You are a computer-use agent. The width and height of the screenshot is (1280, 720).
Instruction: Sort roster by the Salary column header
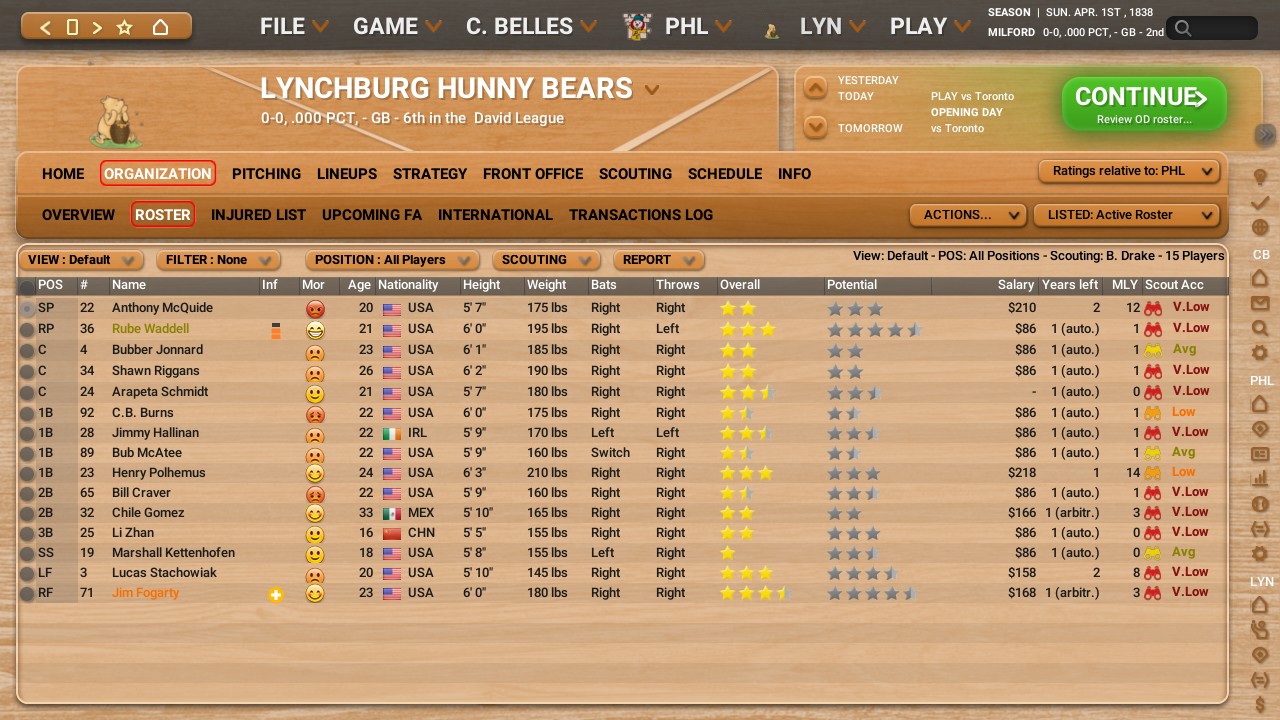click(1015, 286)
